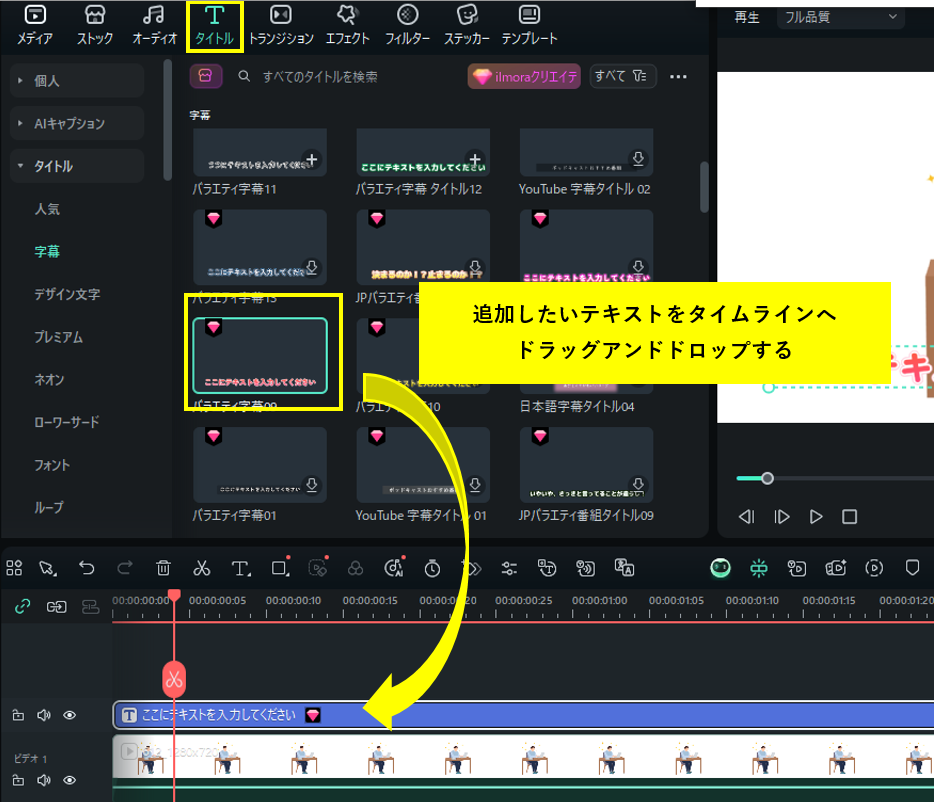Click the delete (trash) icon
The width and height of the screenshot is (934, 802).
(x=165, y=568)
